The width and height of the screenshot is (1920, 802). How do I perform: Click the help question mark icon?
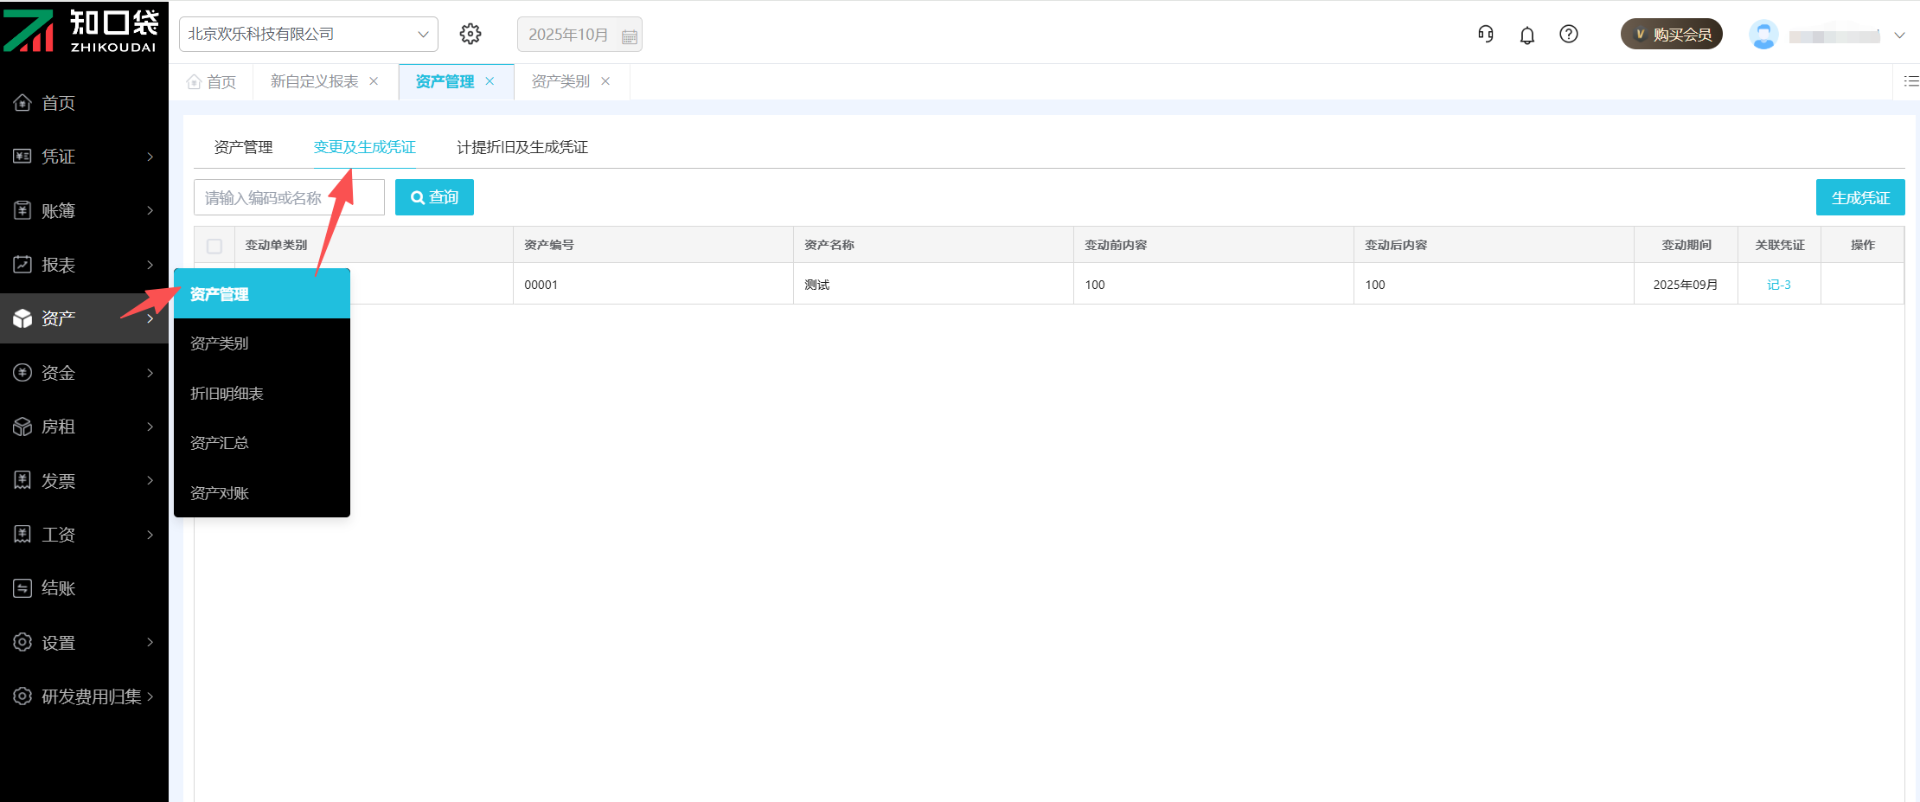click(1569, 34)
